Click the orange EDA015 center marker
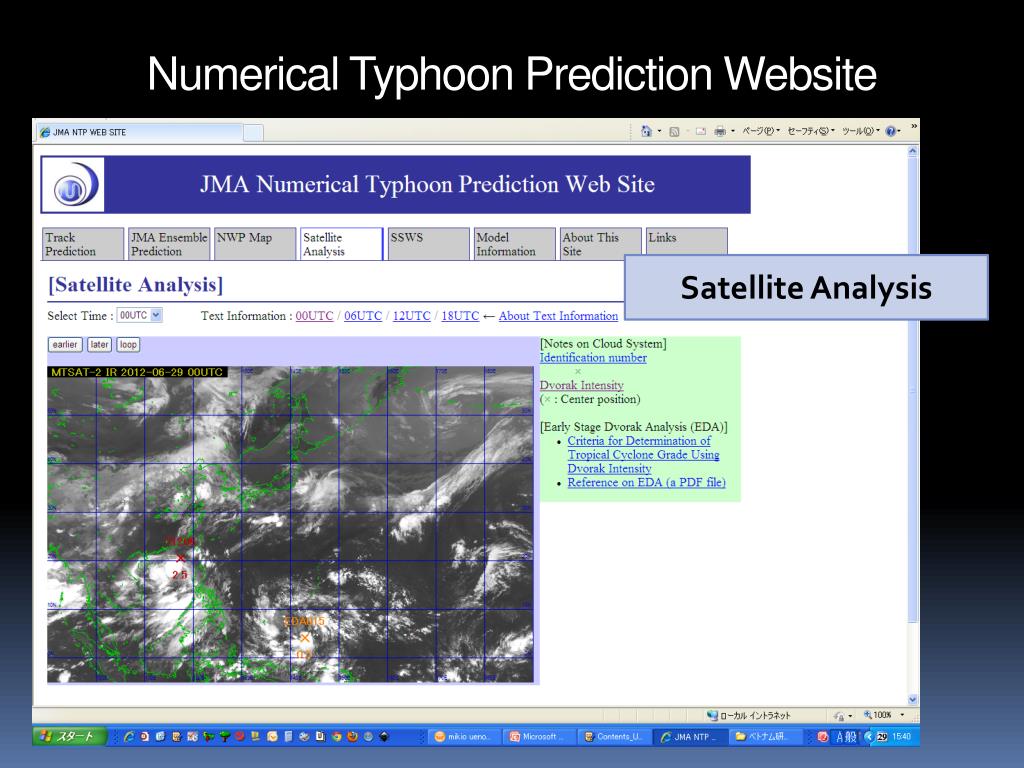 304,637
